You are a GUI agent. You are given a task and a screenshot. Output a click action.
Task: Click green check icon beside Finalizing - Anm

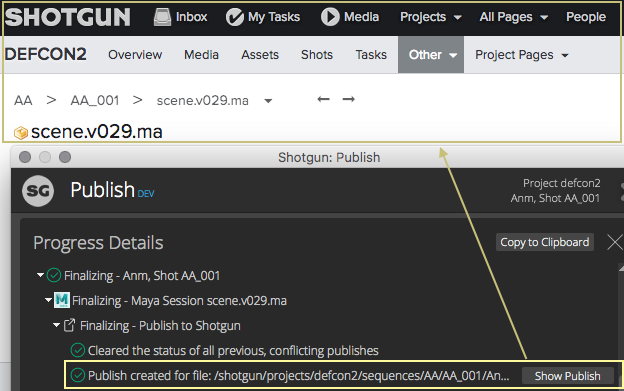(54, 275)
